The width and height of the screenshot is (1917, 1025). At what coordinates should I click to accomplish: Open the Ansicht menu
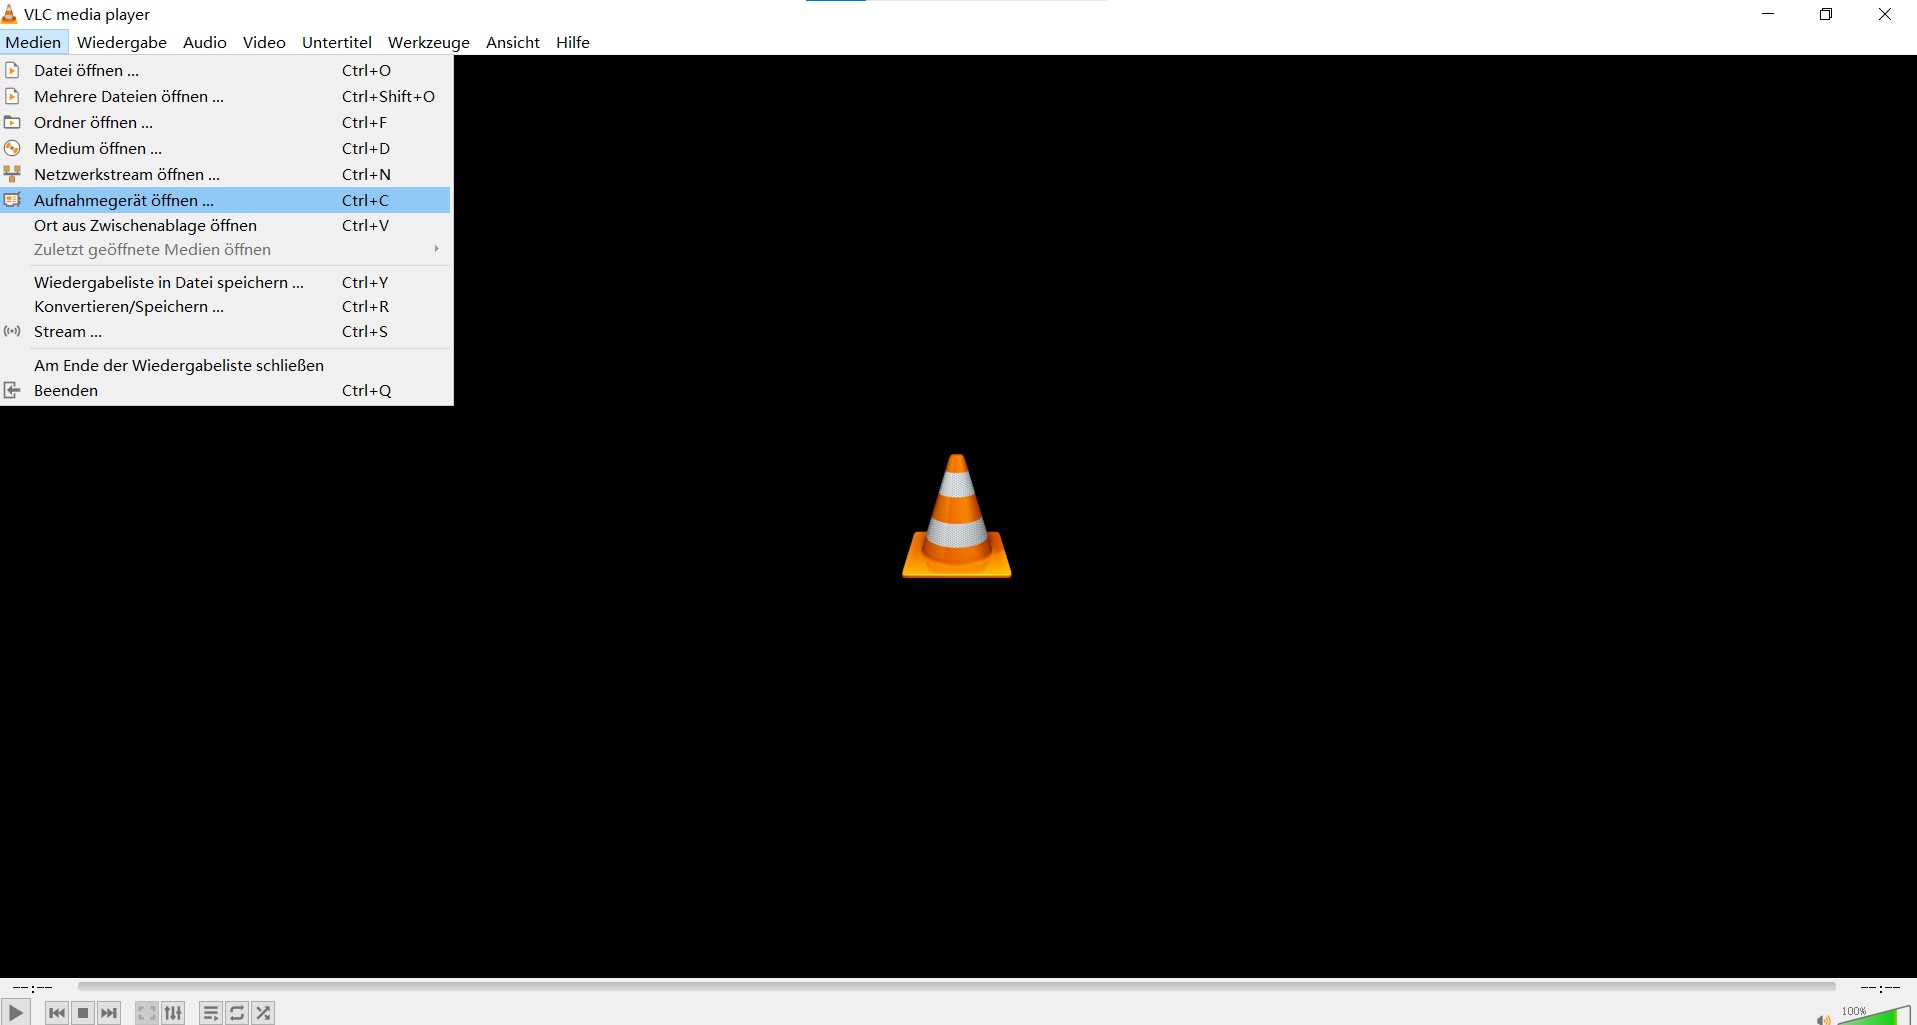point(513,42)
